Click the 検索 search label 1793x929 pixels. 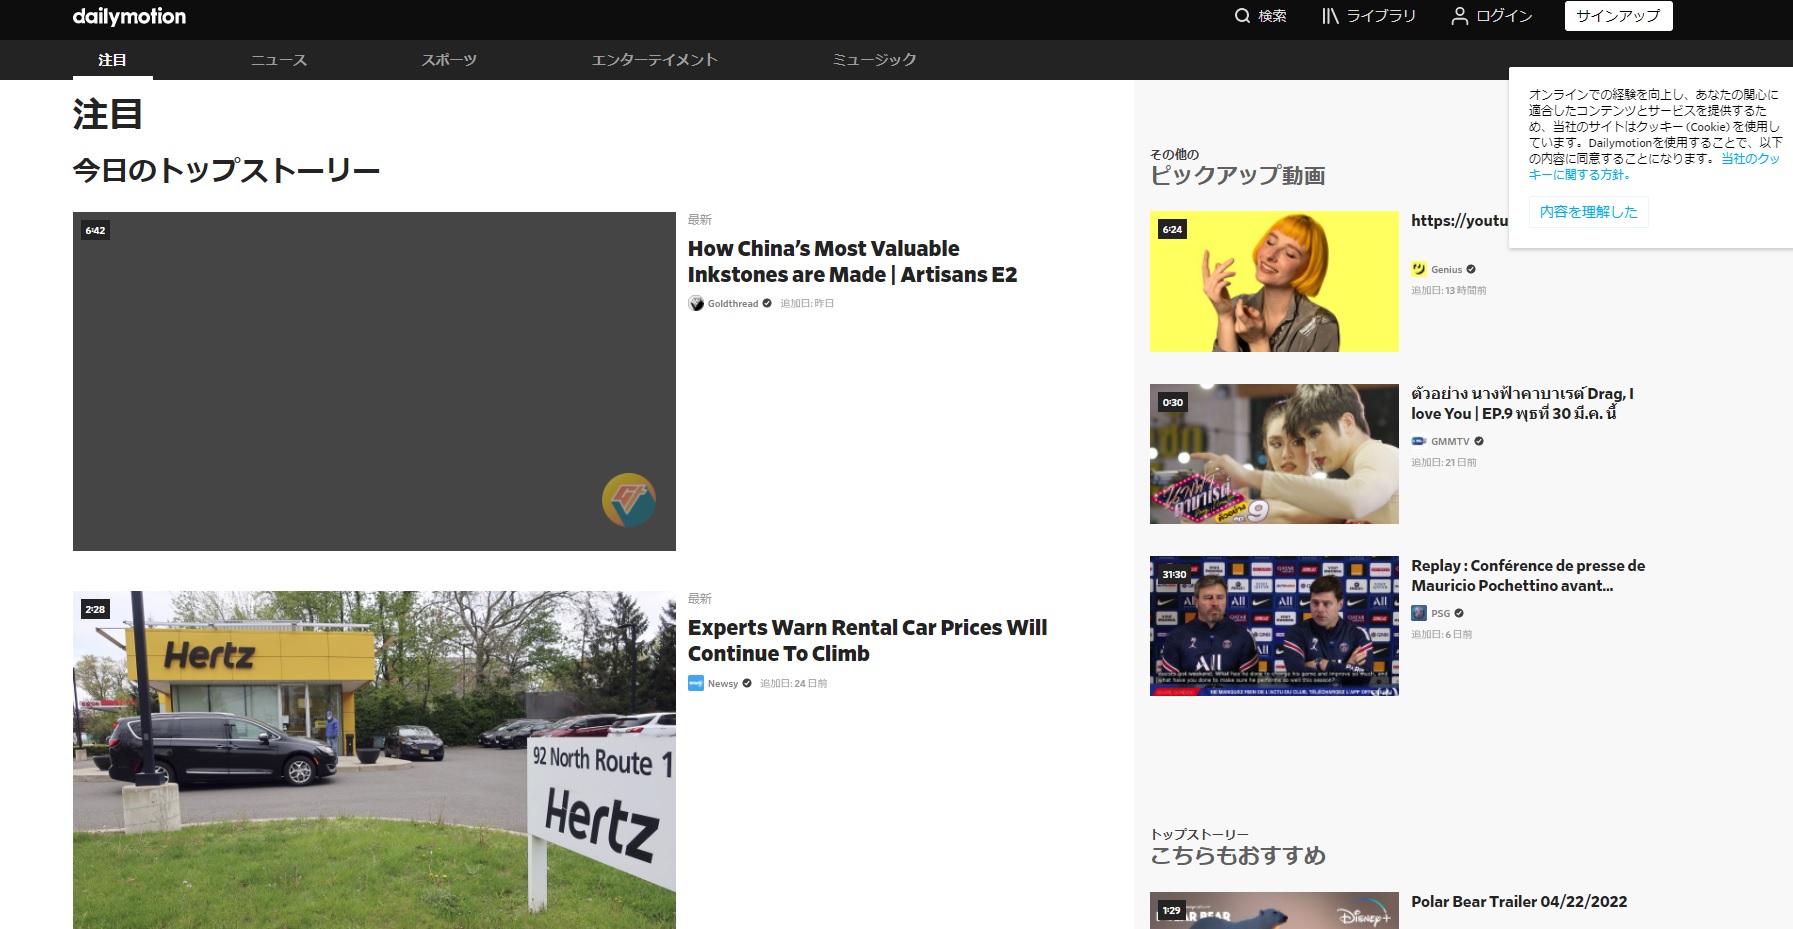pyautogui.click(x=1272, y=16)
